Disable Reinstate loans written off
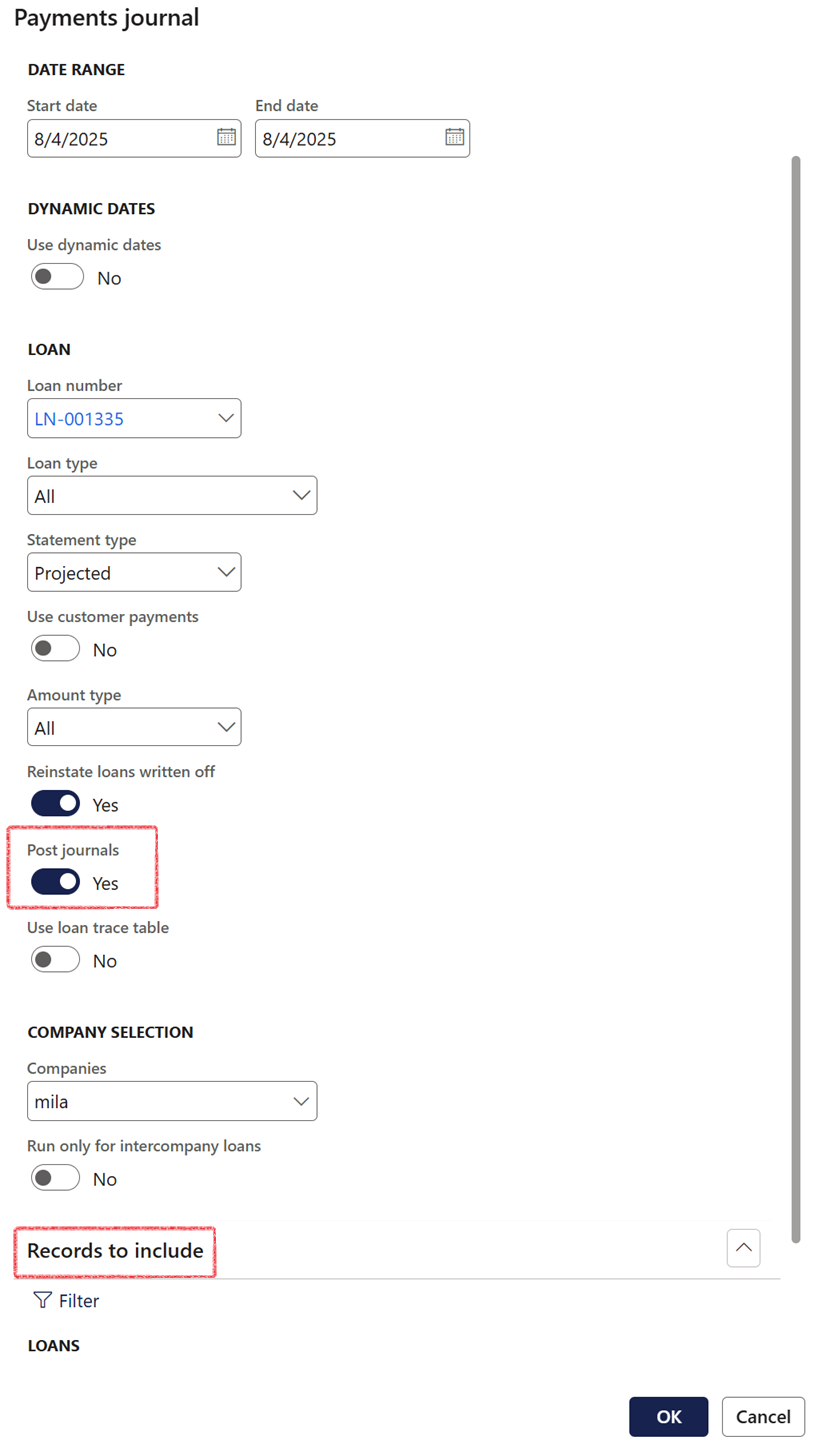818x1448 pixels. 56,803
